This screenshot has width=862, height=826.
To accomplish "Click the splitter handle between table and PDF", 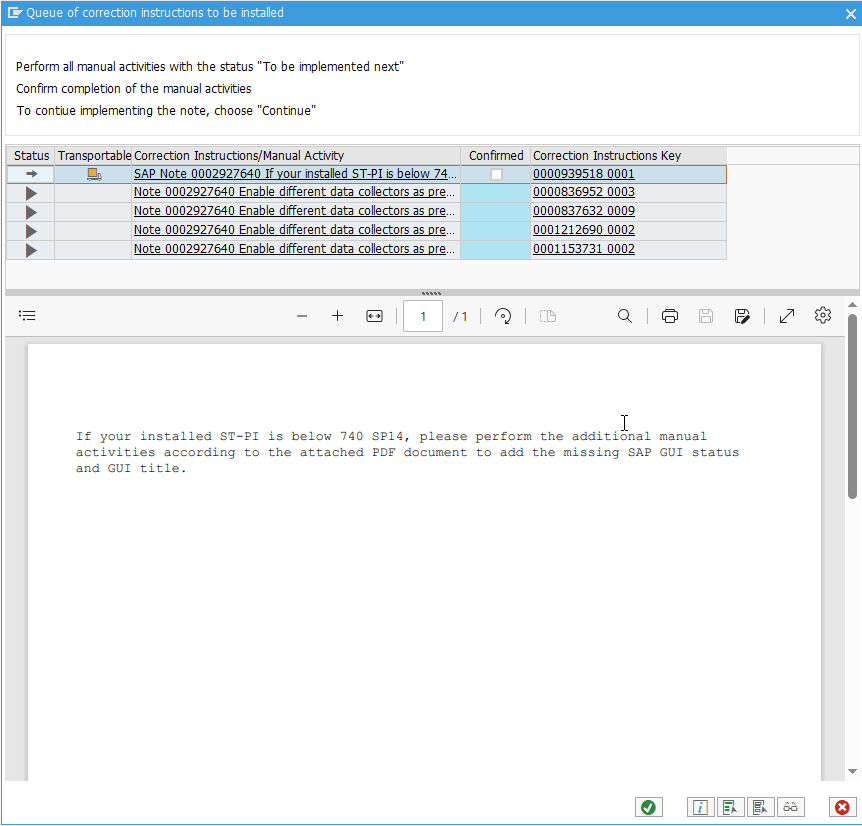I will (431, 293).
